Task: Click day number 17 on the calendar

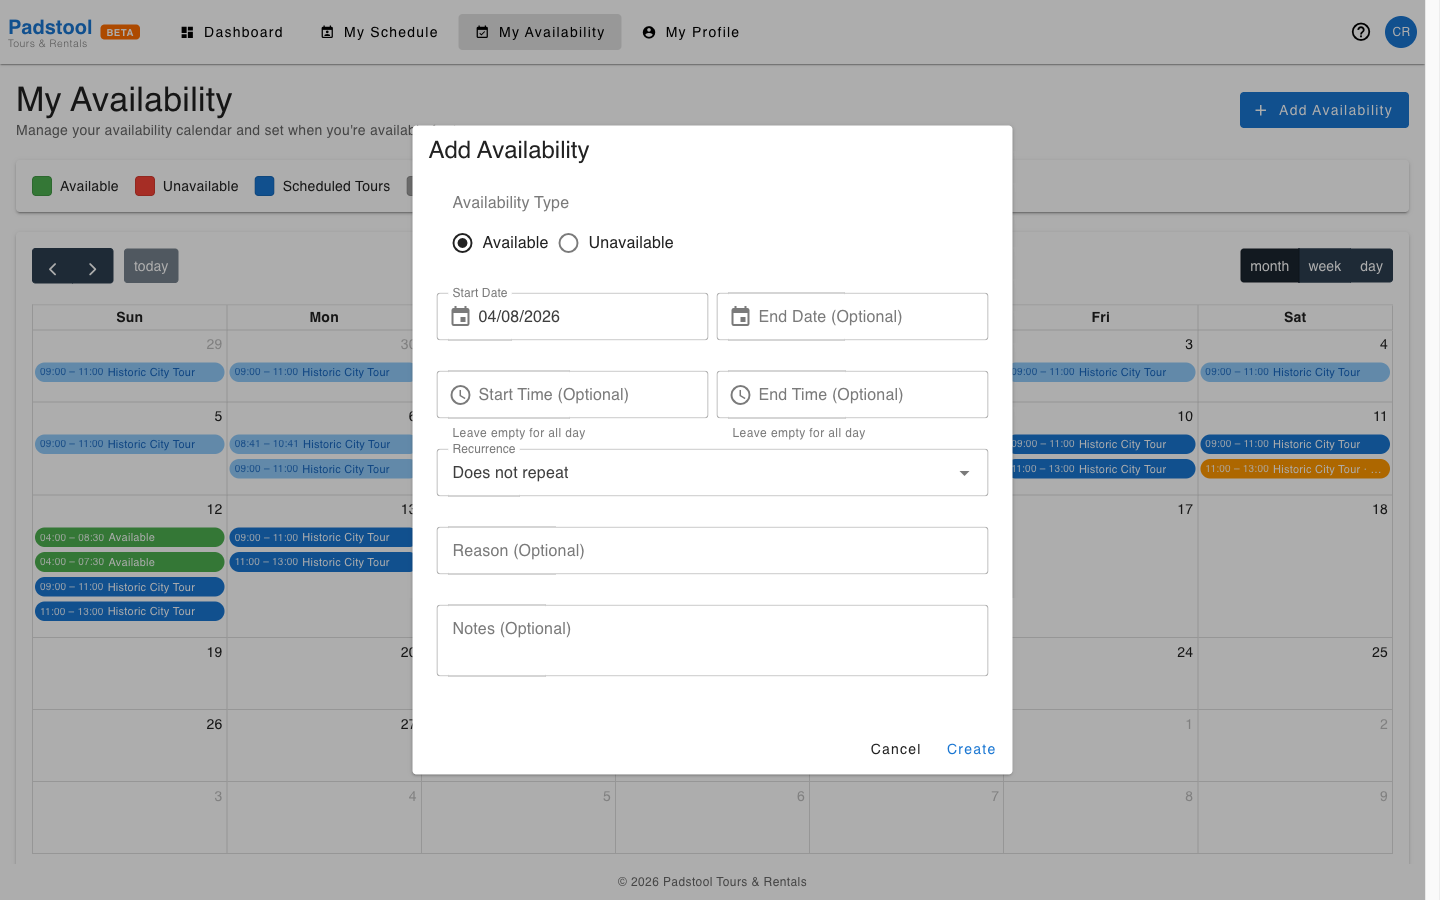Action: [x=1185, y=509]
